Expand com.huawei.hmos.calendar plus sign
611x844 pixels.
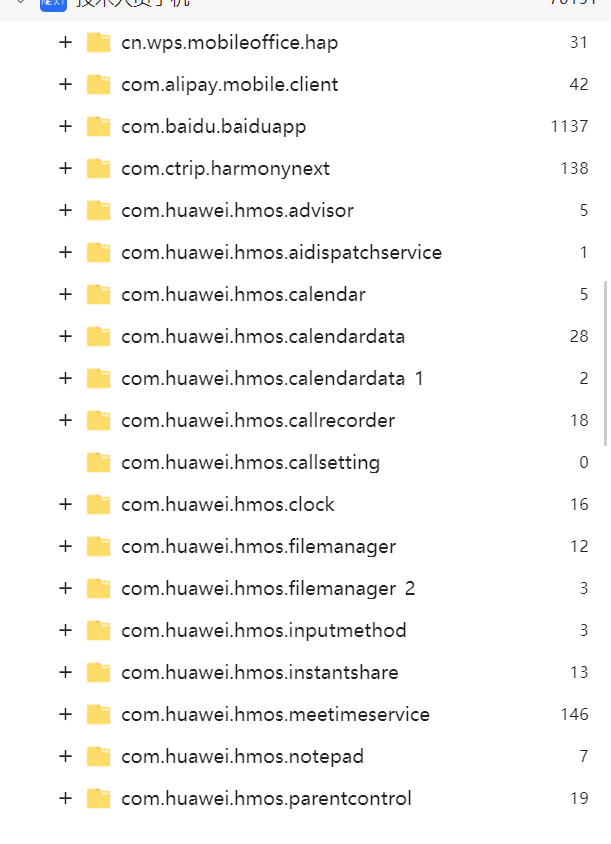coord(65,294)
